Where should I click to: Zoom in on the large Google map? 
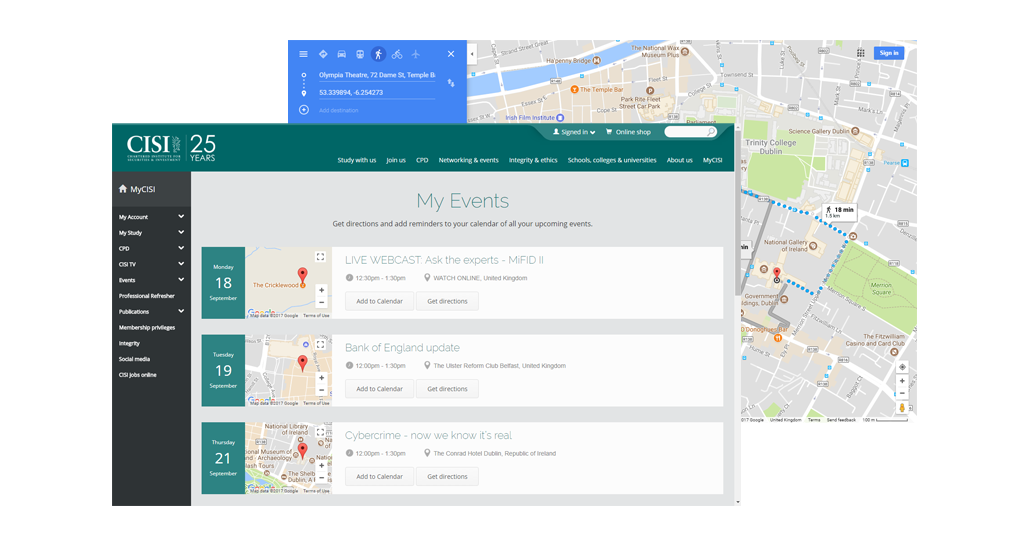point(902,381)
